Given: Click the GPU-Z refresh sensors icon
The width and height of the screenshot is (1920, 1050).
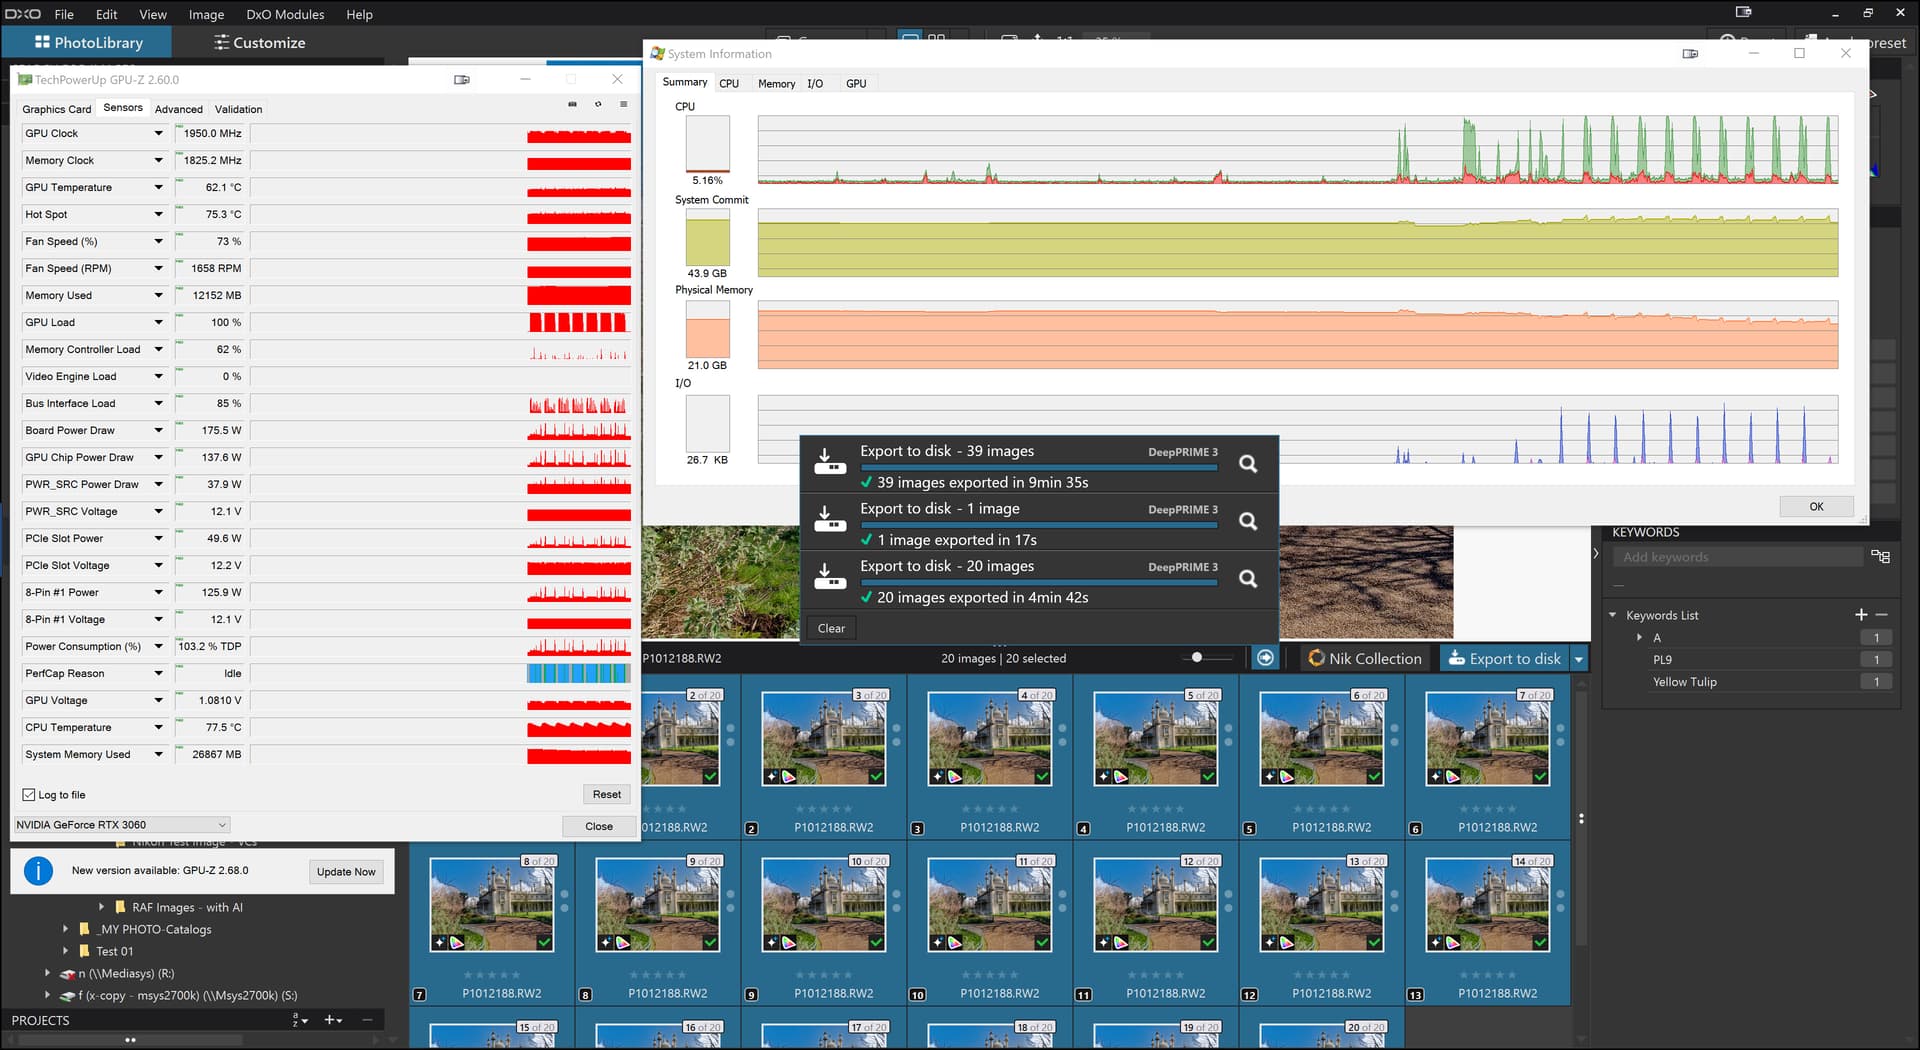Looking at the screenshot, I should click(598, 105).
